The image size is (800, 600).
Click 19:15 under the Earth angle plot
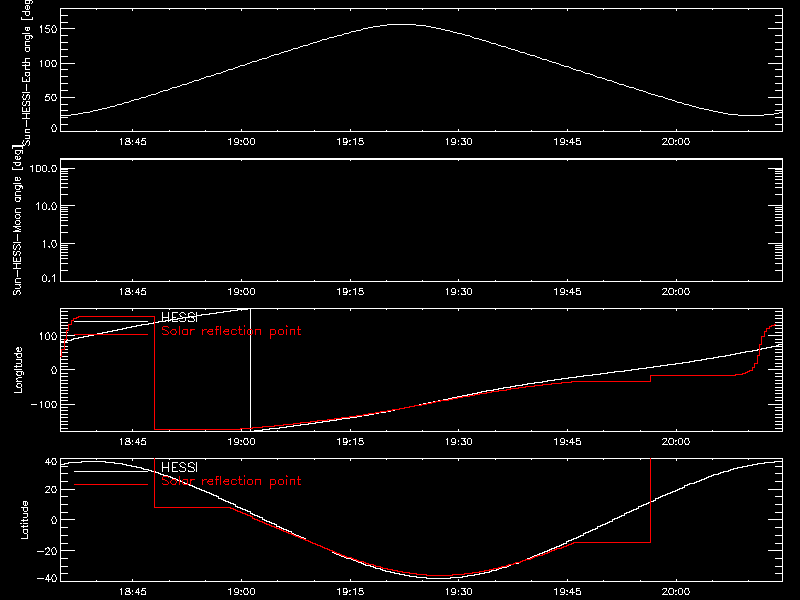coord(350,142)
